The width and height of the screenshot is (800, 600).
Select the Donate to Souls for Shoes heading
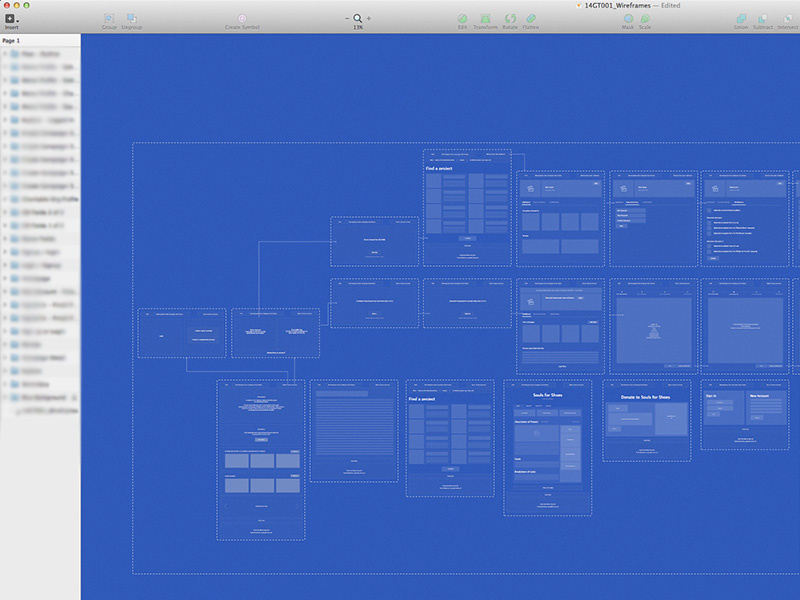pyautogui.click(x=645, y=397)
